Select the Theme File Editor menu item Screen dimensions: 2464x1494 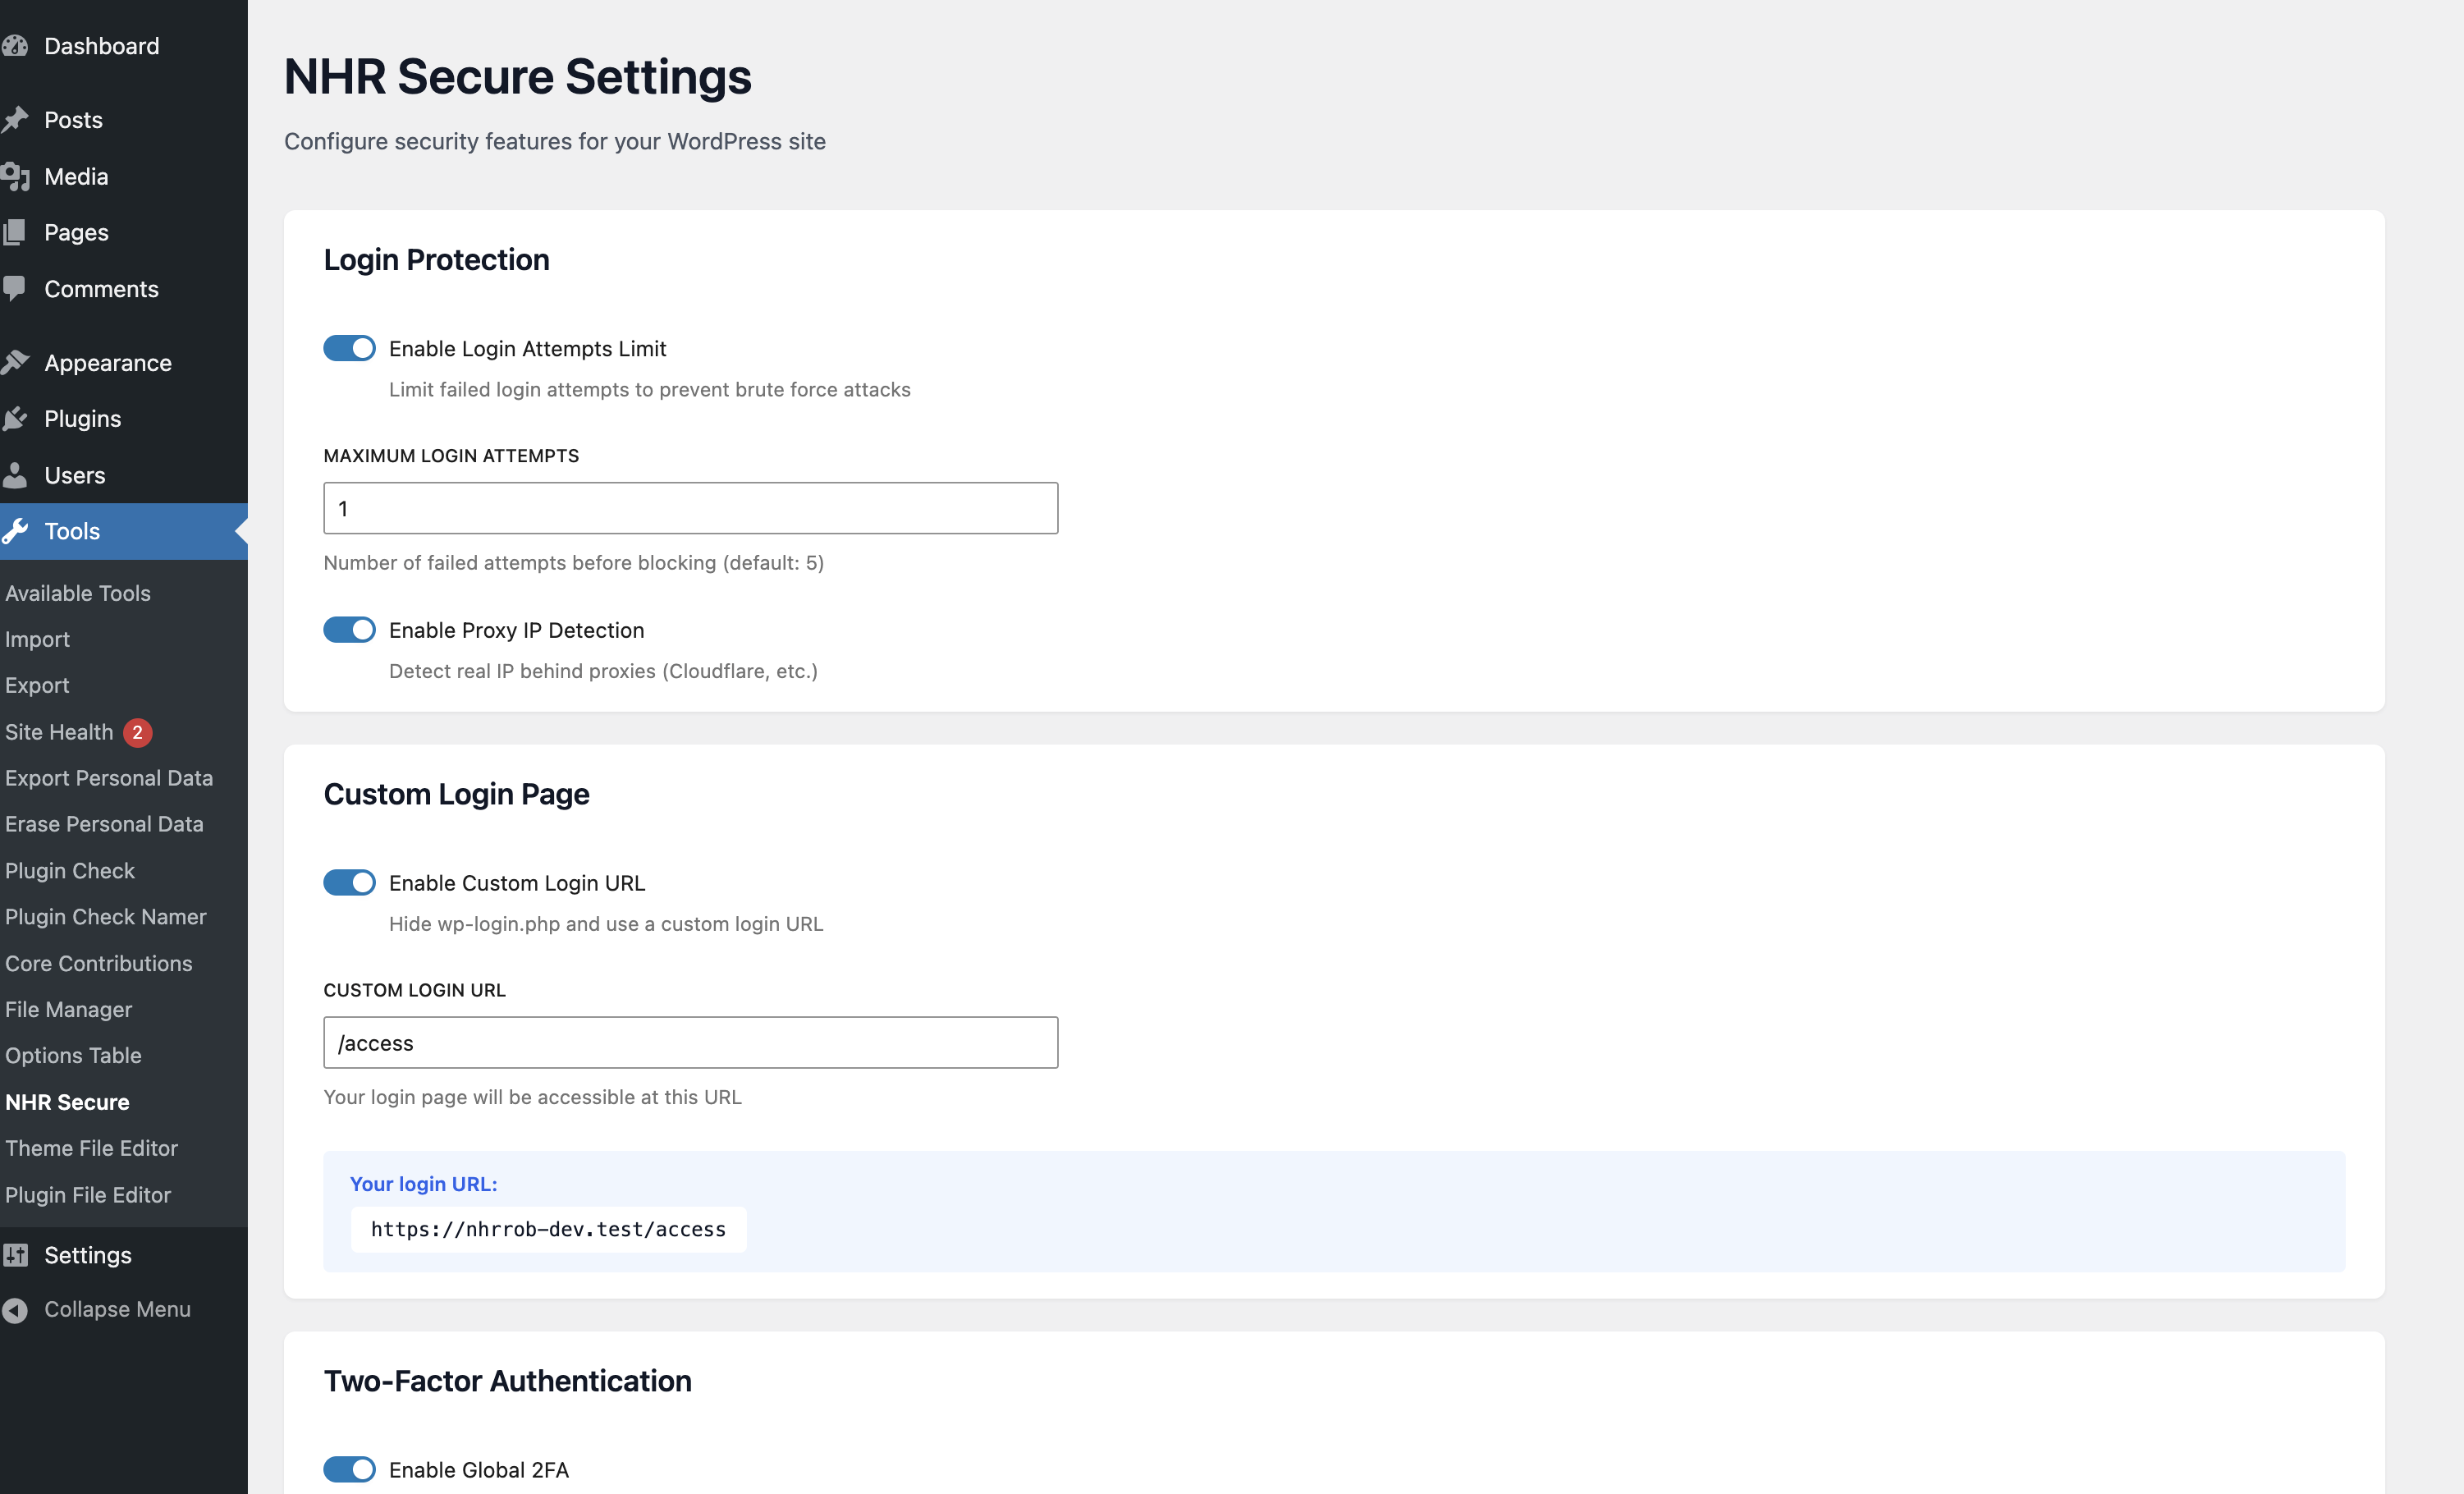pos(91,1148)
